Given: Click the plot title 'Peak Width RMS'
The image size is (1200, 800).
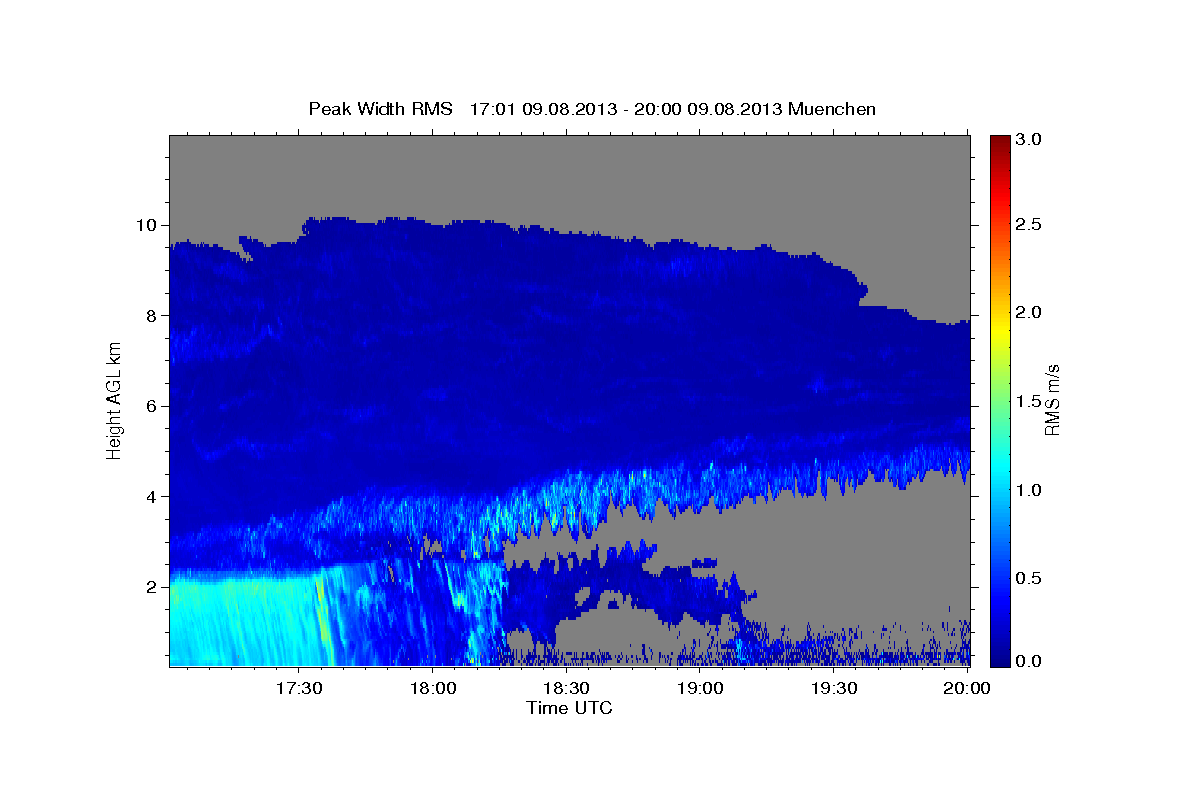Looking at the screenshot, I should pos(380,109).
